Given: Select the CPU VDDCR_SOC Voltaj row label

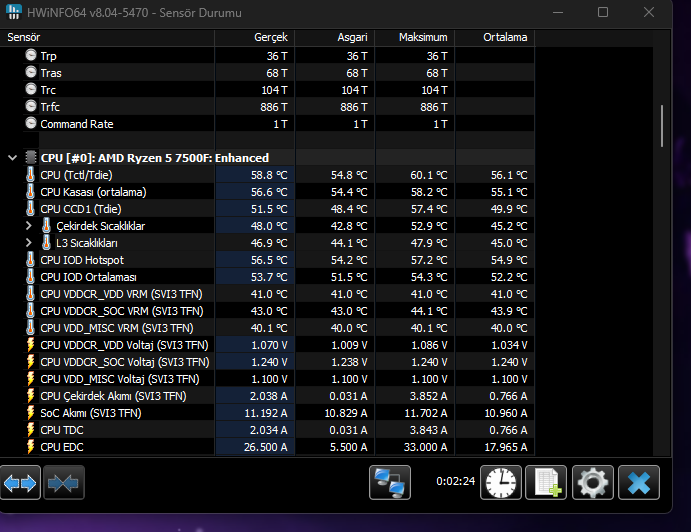Looking at the screenshot, I should pyautogui.click(x=125, y=362).
